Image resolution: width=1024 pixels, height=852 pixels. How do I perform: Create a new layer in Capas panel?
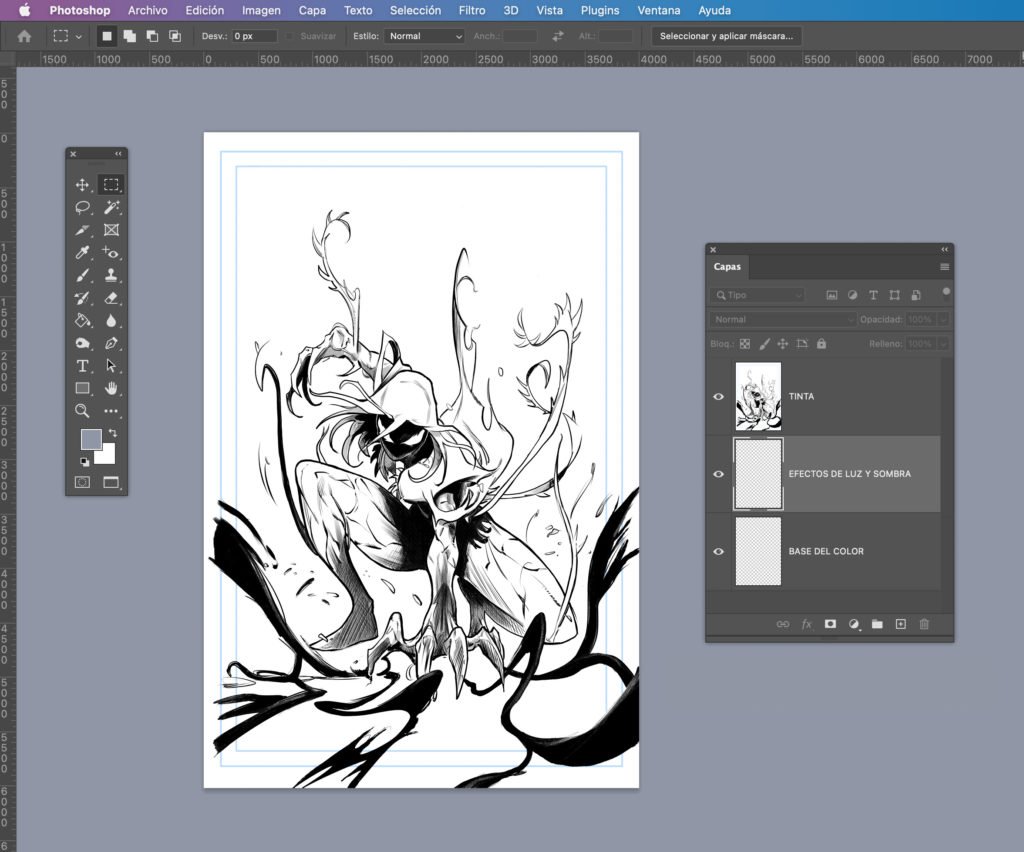point(900,624)
